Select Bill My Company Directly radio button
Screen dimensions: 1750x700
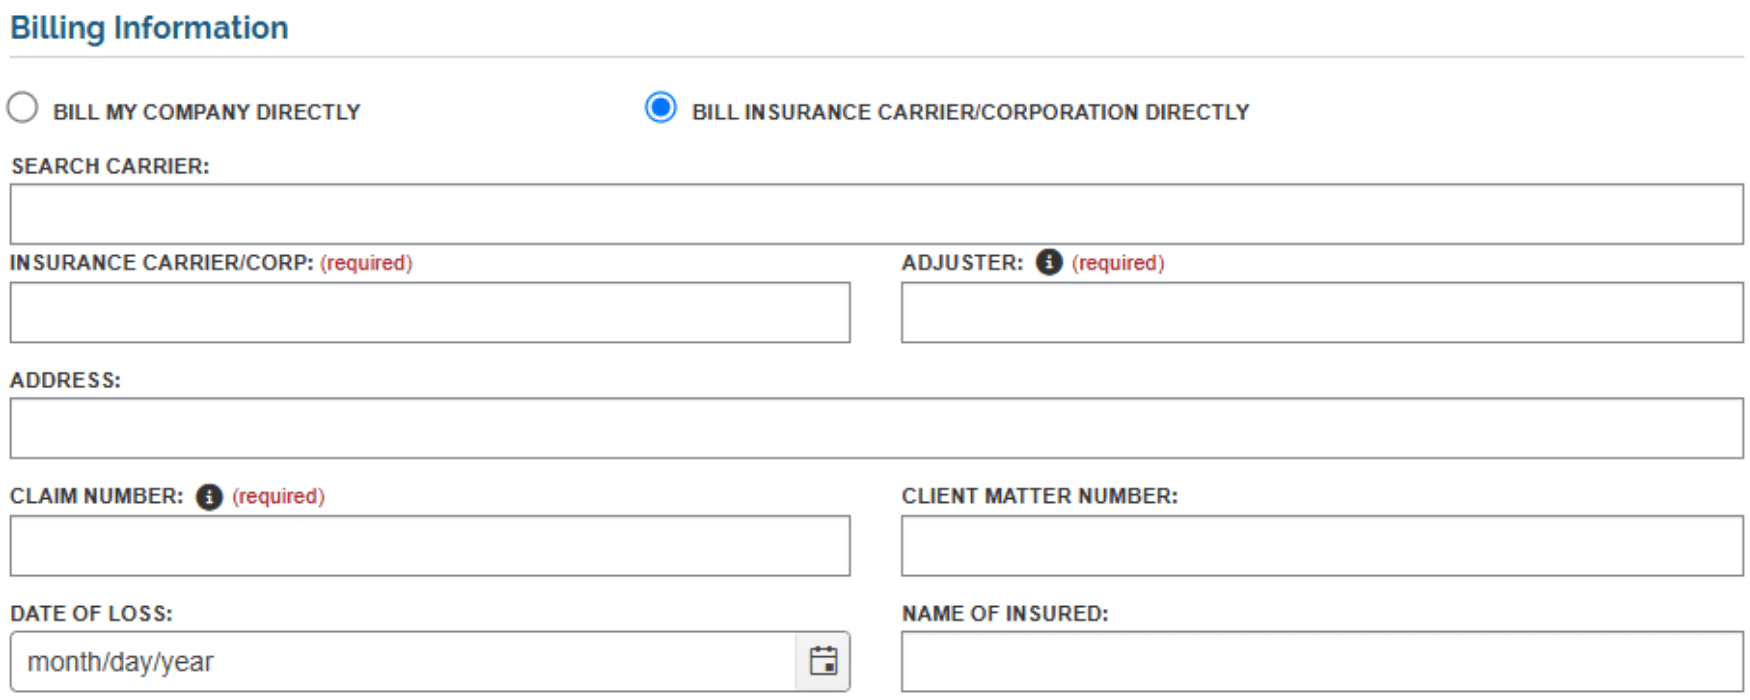pos(22,107)
